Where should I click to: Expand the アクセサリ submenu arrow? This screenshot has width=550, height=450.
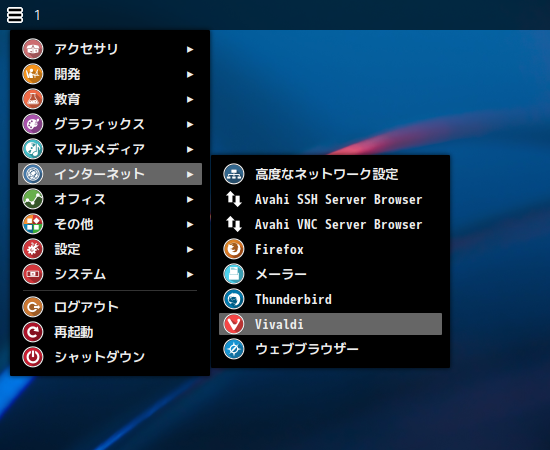pyautogui.click(x=190, y=49)
